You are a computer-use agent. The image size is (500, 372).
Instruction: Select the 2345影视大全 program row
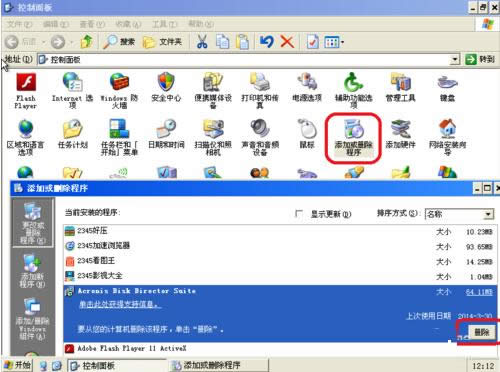[x=279, y=276]
